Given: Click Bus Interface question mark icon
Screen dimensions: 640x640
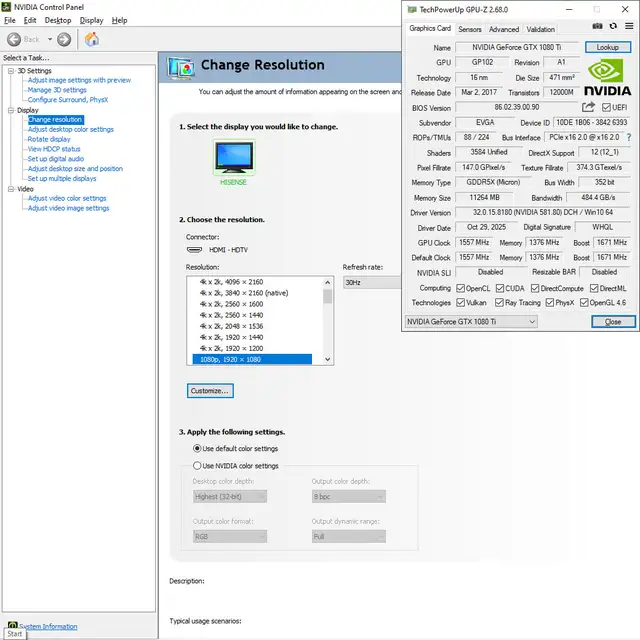Looking at the screenshot, I should [629, 138].
